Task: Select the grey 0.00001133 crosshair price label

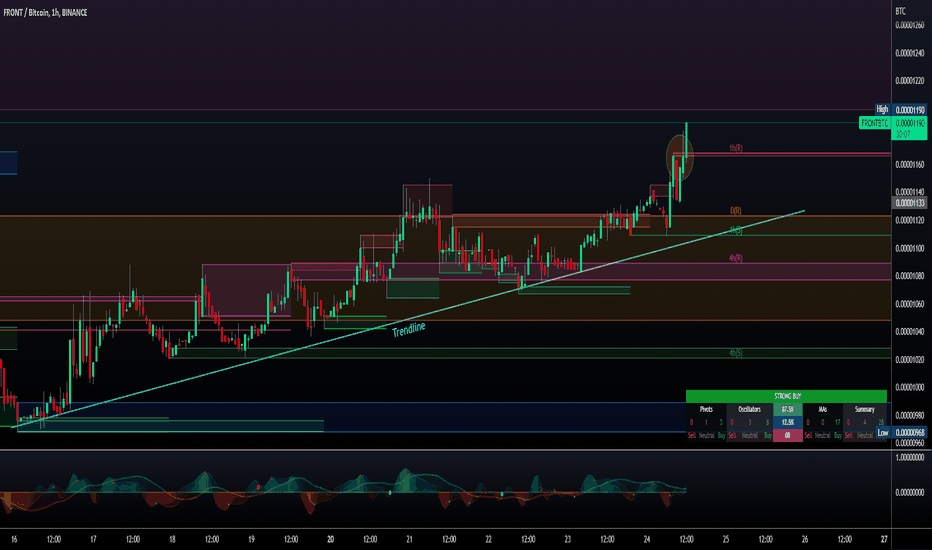Action: click(910, 203)
